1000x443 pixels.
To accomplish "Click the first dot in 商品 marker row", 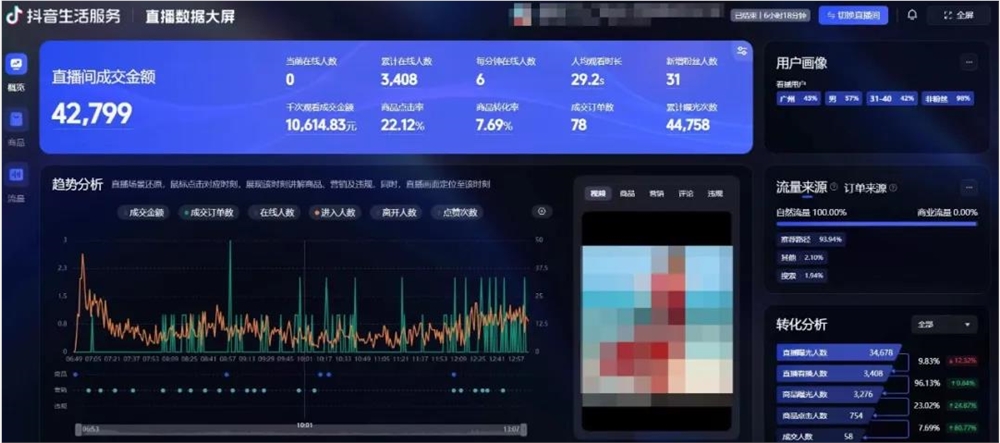I will [x=75, y=375].
